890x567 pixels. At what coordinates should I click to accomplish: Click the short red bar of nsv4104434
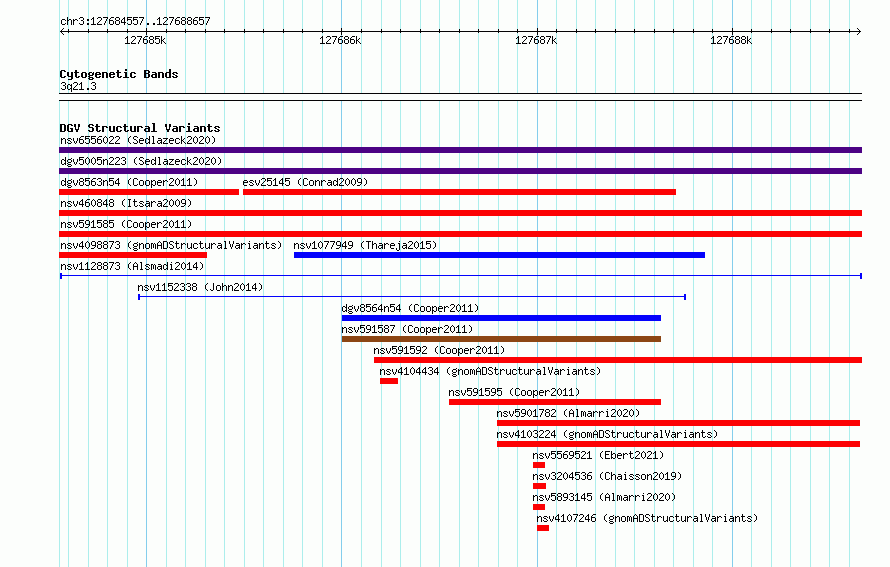point(389,381)
